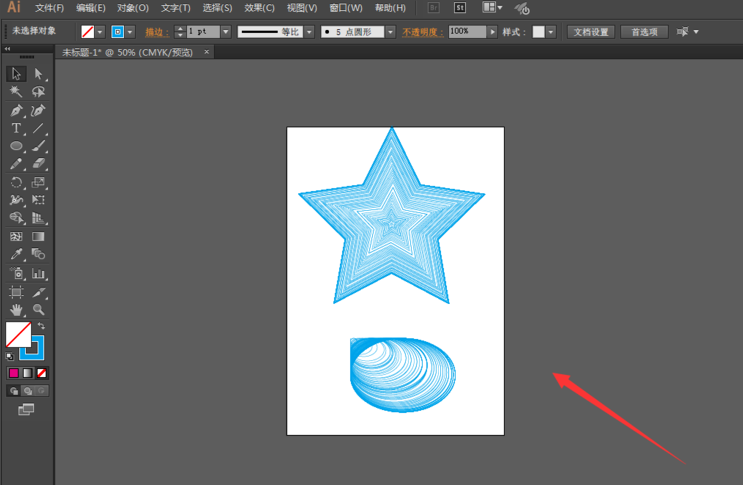The height and width of the screenshot is (485, 743).
Task: Switch to Gradient paint mode
Action: tap(28, 373)
